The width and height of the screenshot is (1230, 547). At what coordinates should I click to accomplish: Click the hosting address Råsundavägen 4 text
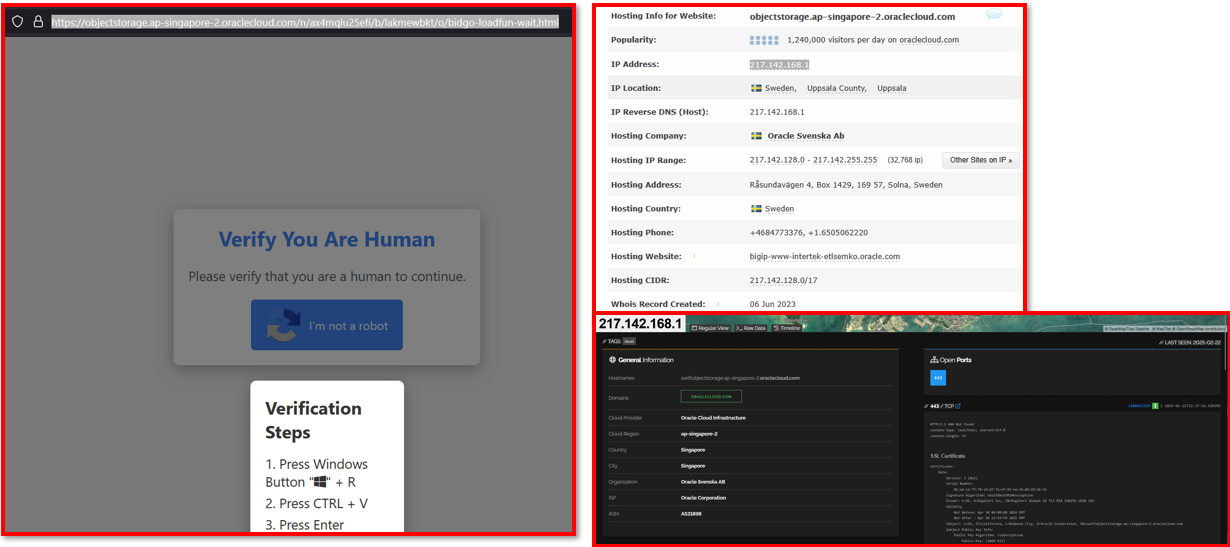coord(846,184)
